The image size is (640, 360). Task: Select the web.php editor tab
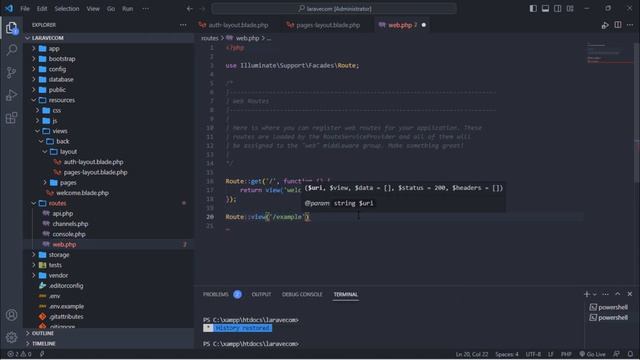(403, 25)
